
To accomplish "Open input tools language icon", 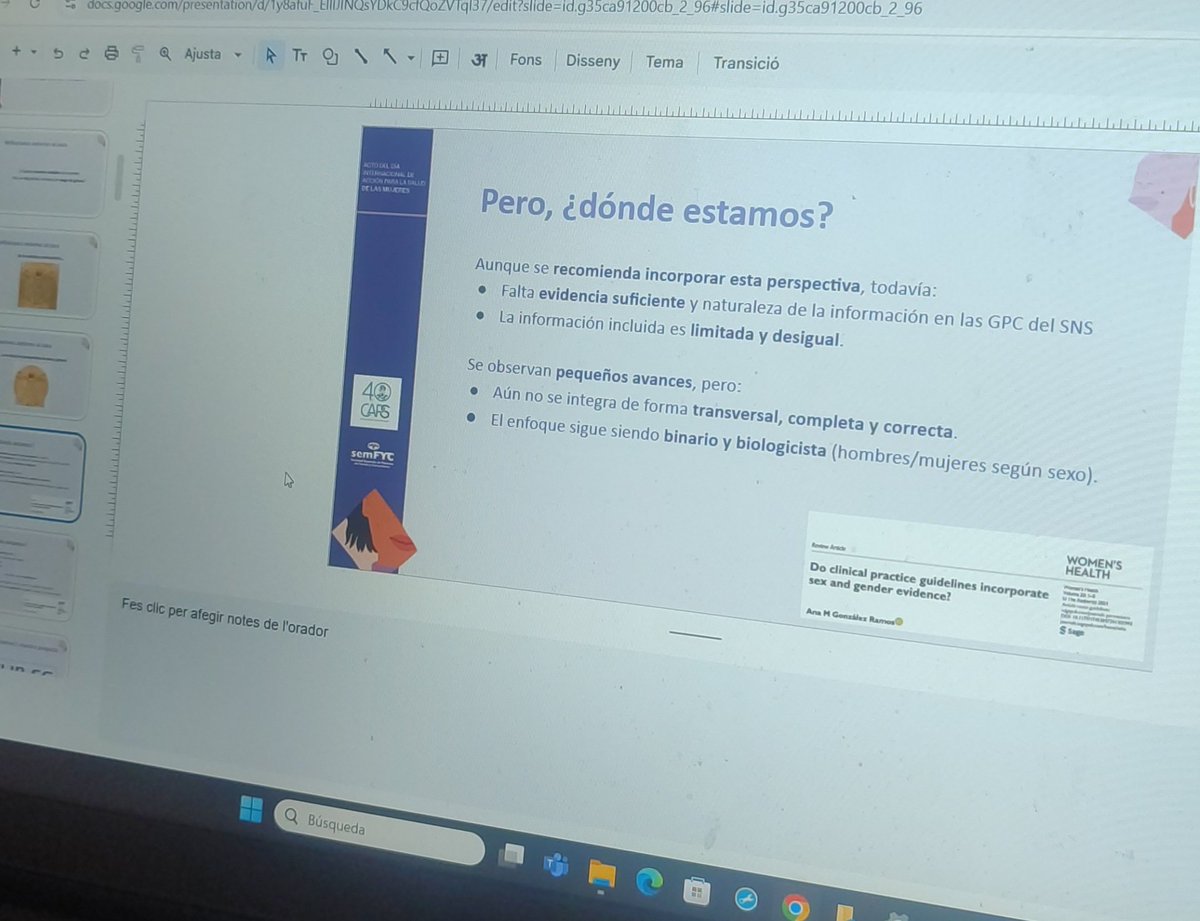I will (479, 60).
